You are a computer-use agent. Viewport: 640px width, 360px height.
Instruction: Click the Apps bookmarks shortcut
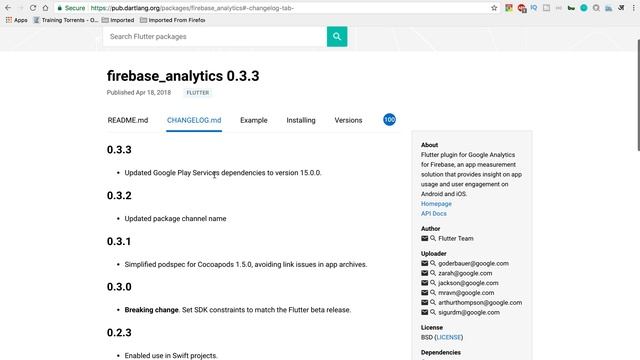[16, 20]
